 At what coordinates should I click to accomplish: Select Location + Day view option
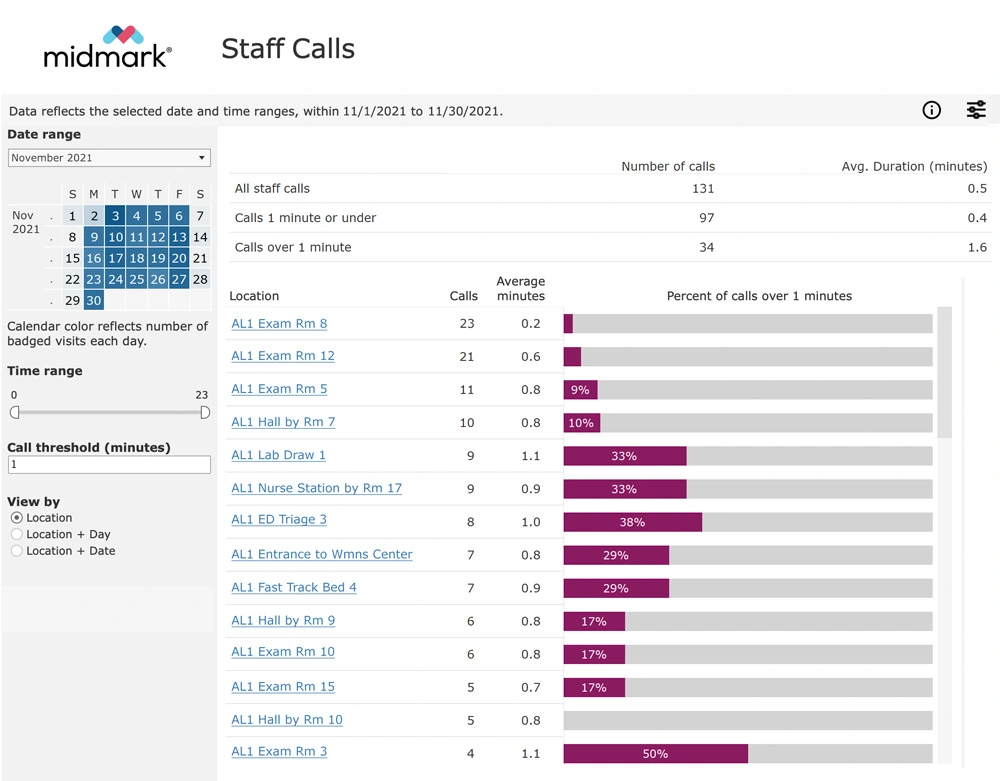tap(16, 534)
